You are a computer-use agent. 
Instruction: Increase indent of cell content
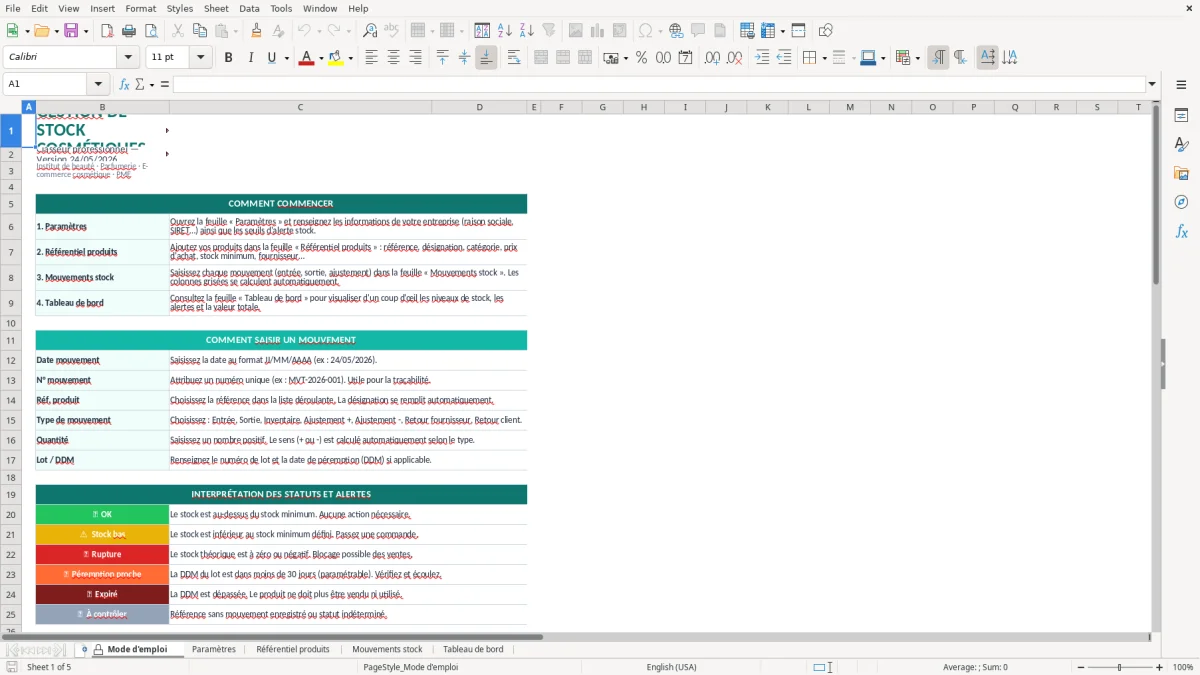[762, 58]
